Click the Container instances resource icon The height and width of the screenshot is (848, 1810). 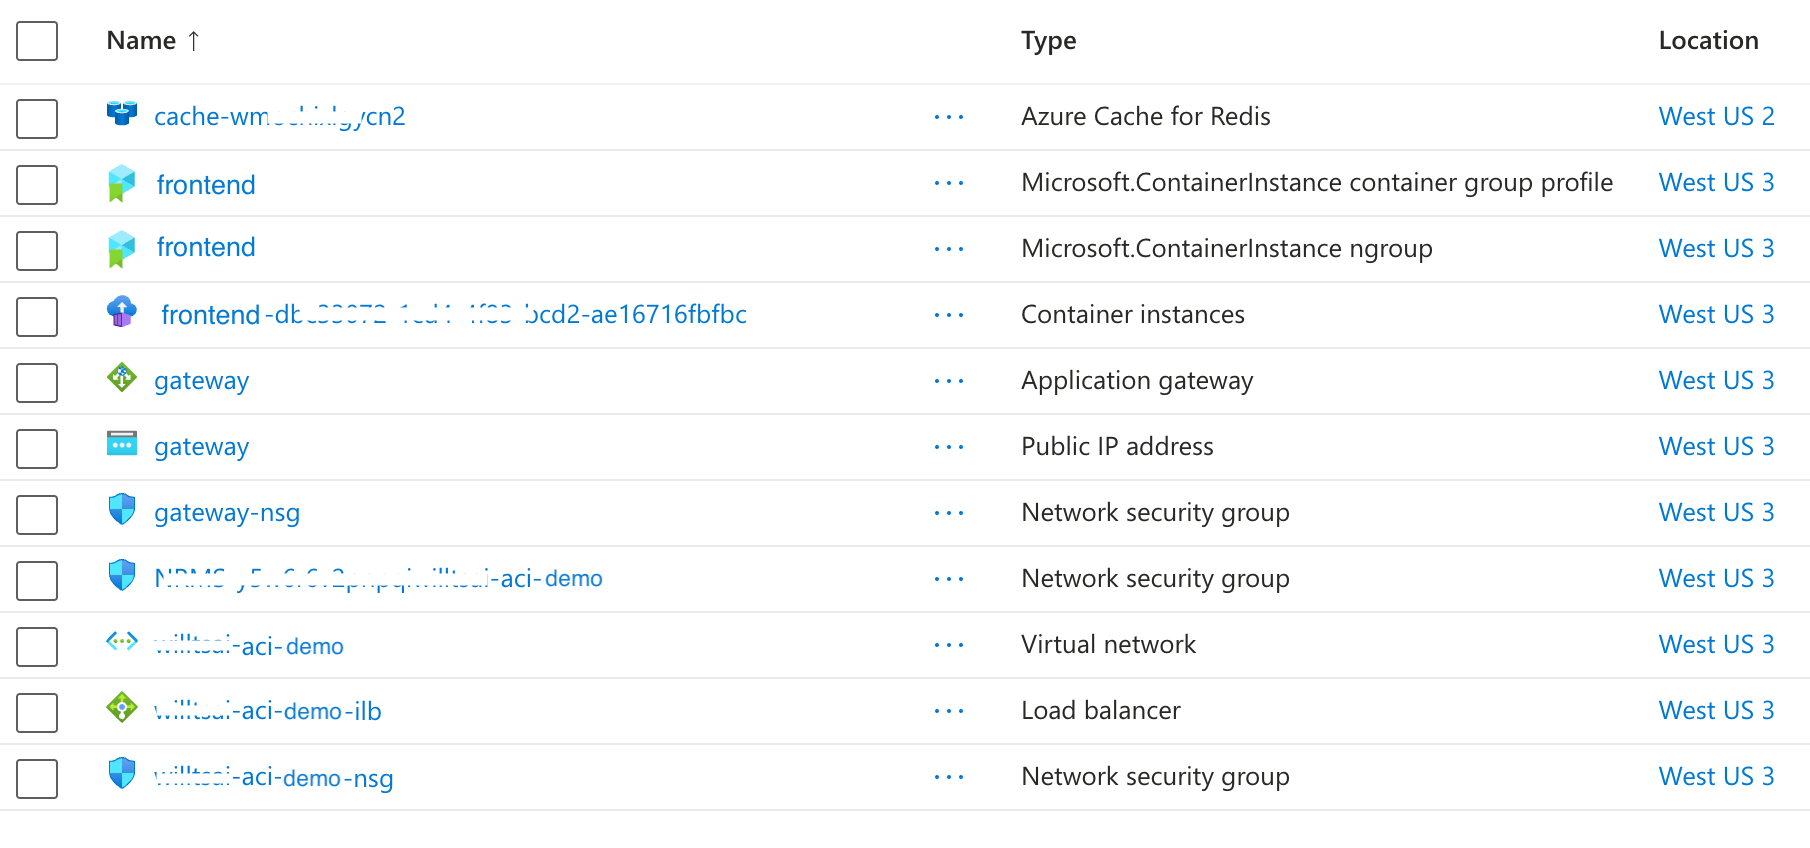pos(122,312)
